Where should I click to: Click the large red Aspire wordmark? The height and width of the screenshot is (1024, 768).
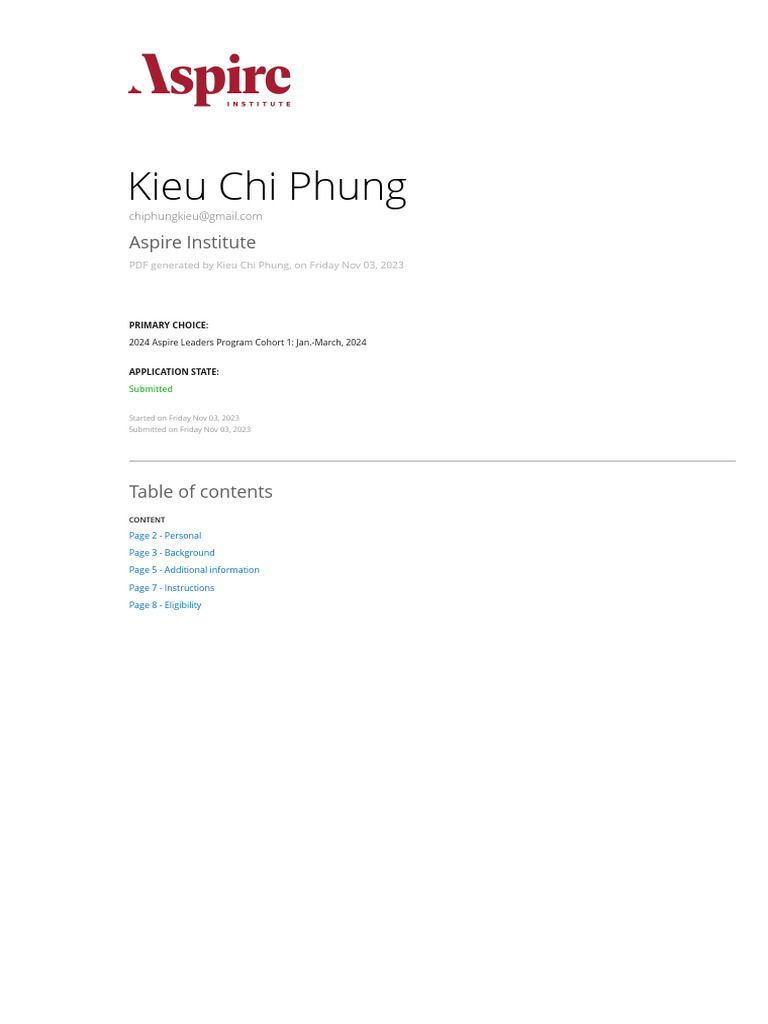[210, 76]
